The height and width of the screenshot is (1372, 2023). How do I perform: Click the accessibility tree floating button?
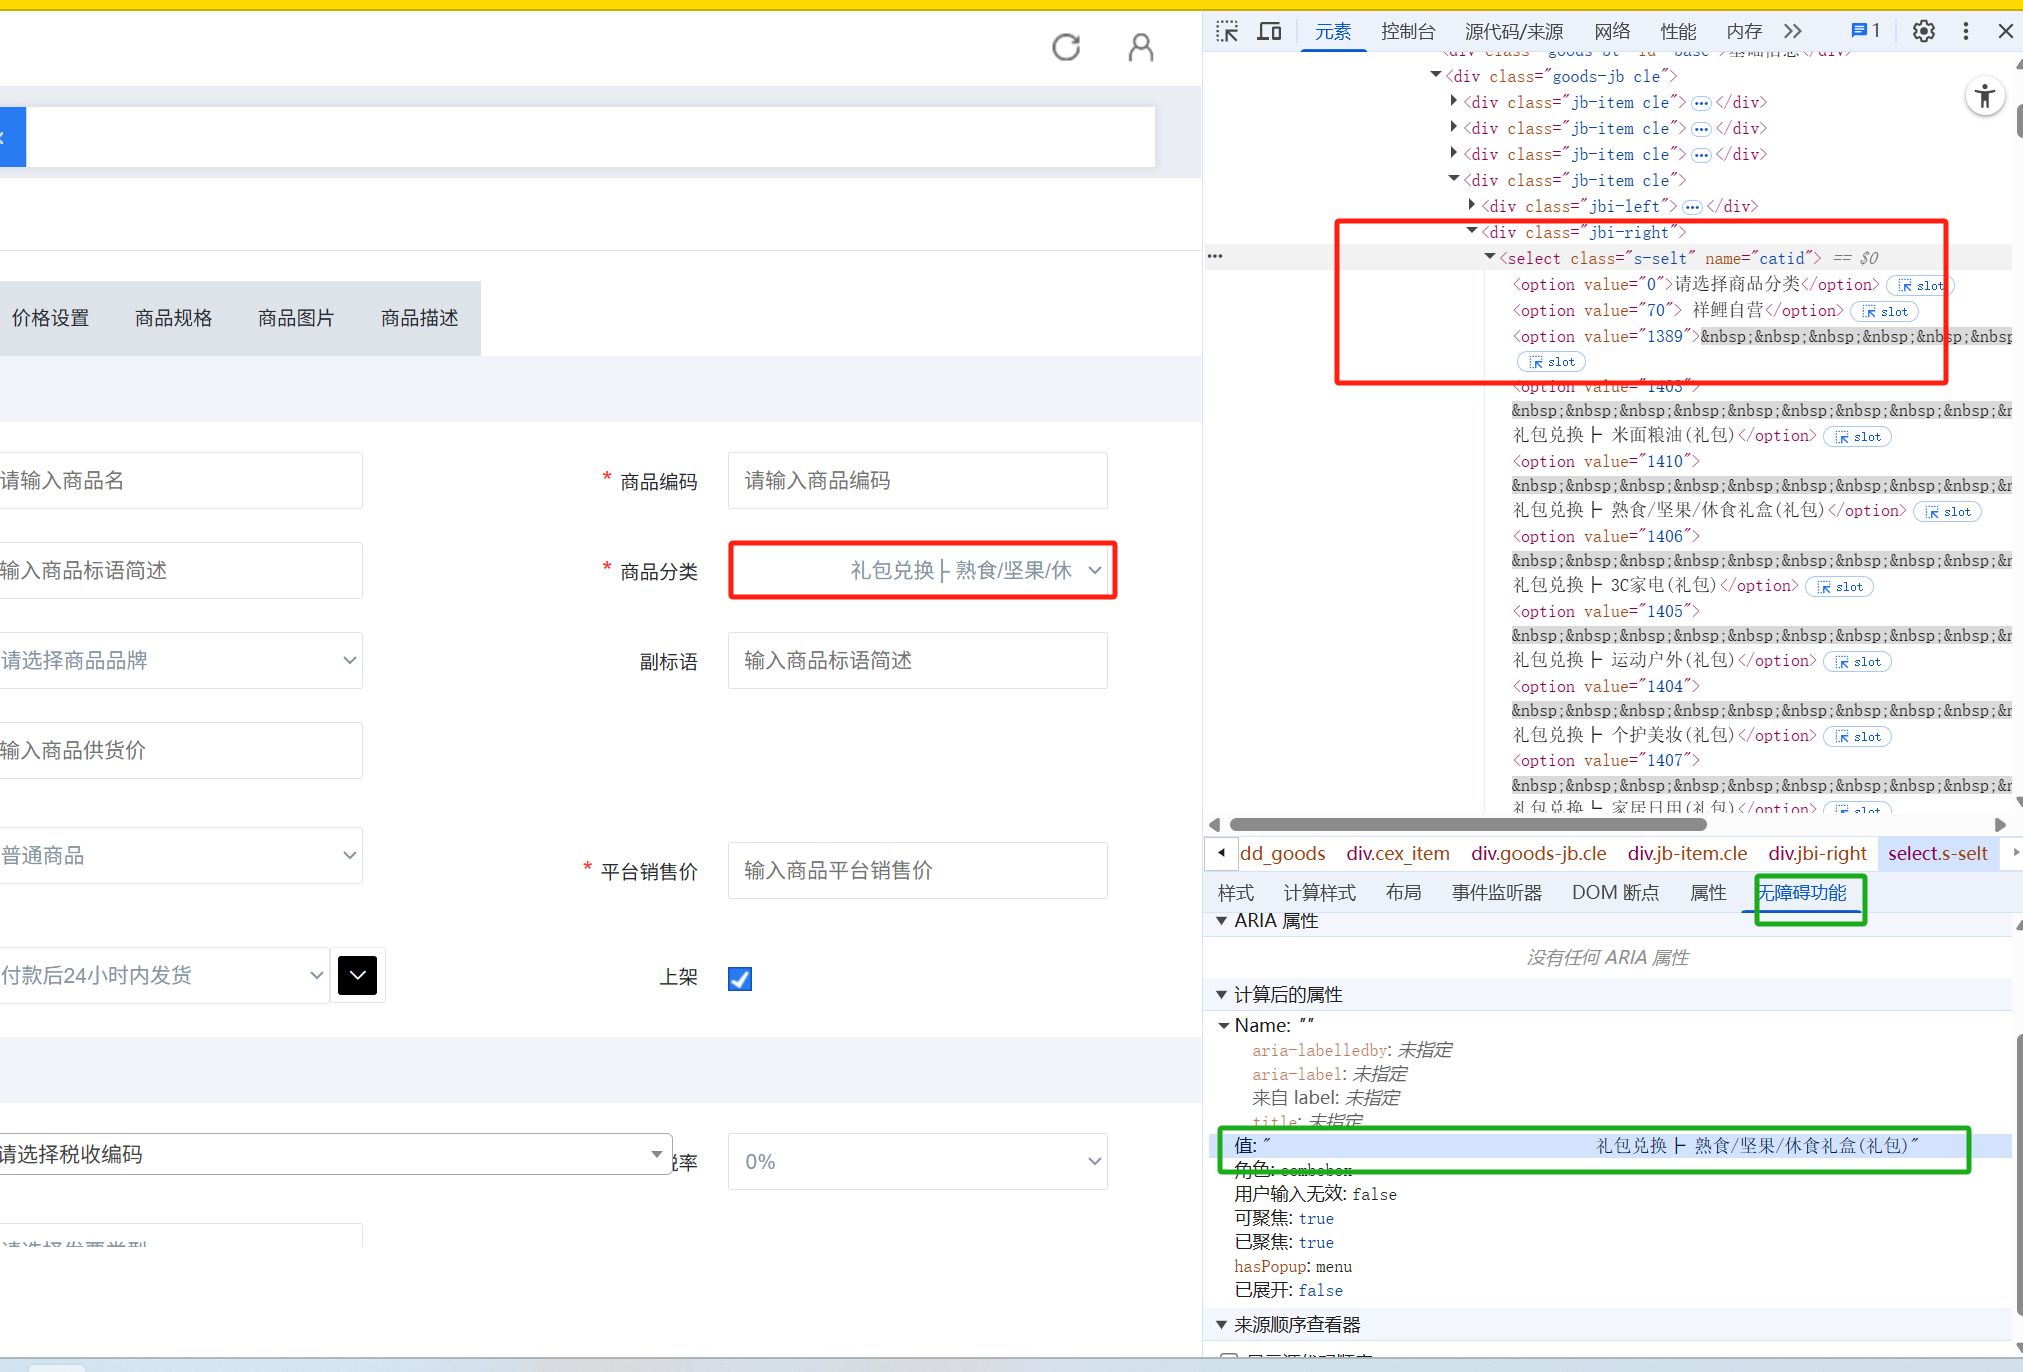coord(1984,97)
